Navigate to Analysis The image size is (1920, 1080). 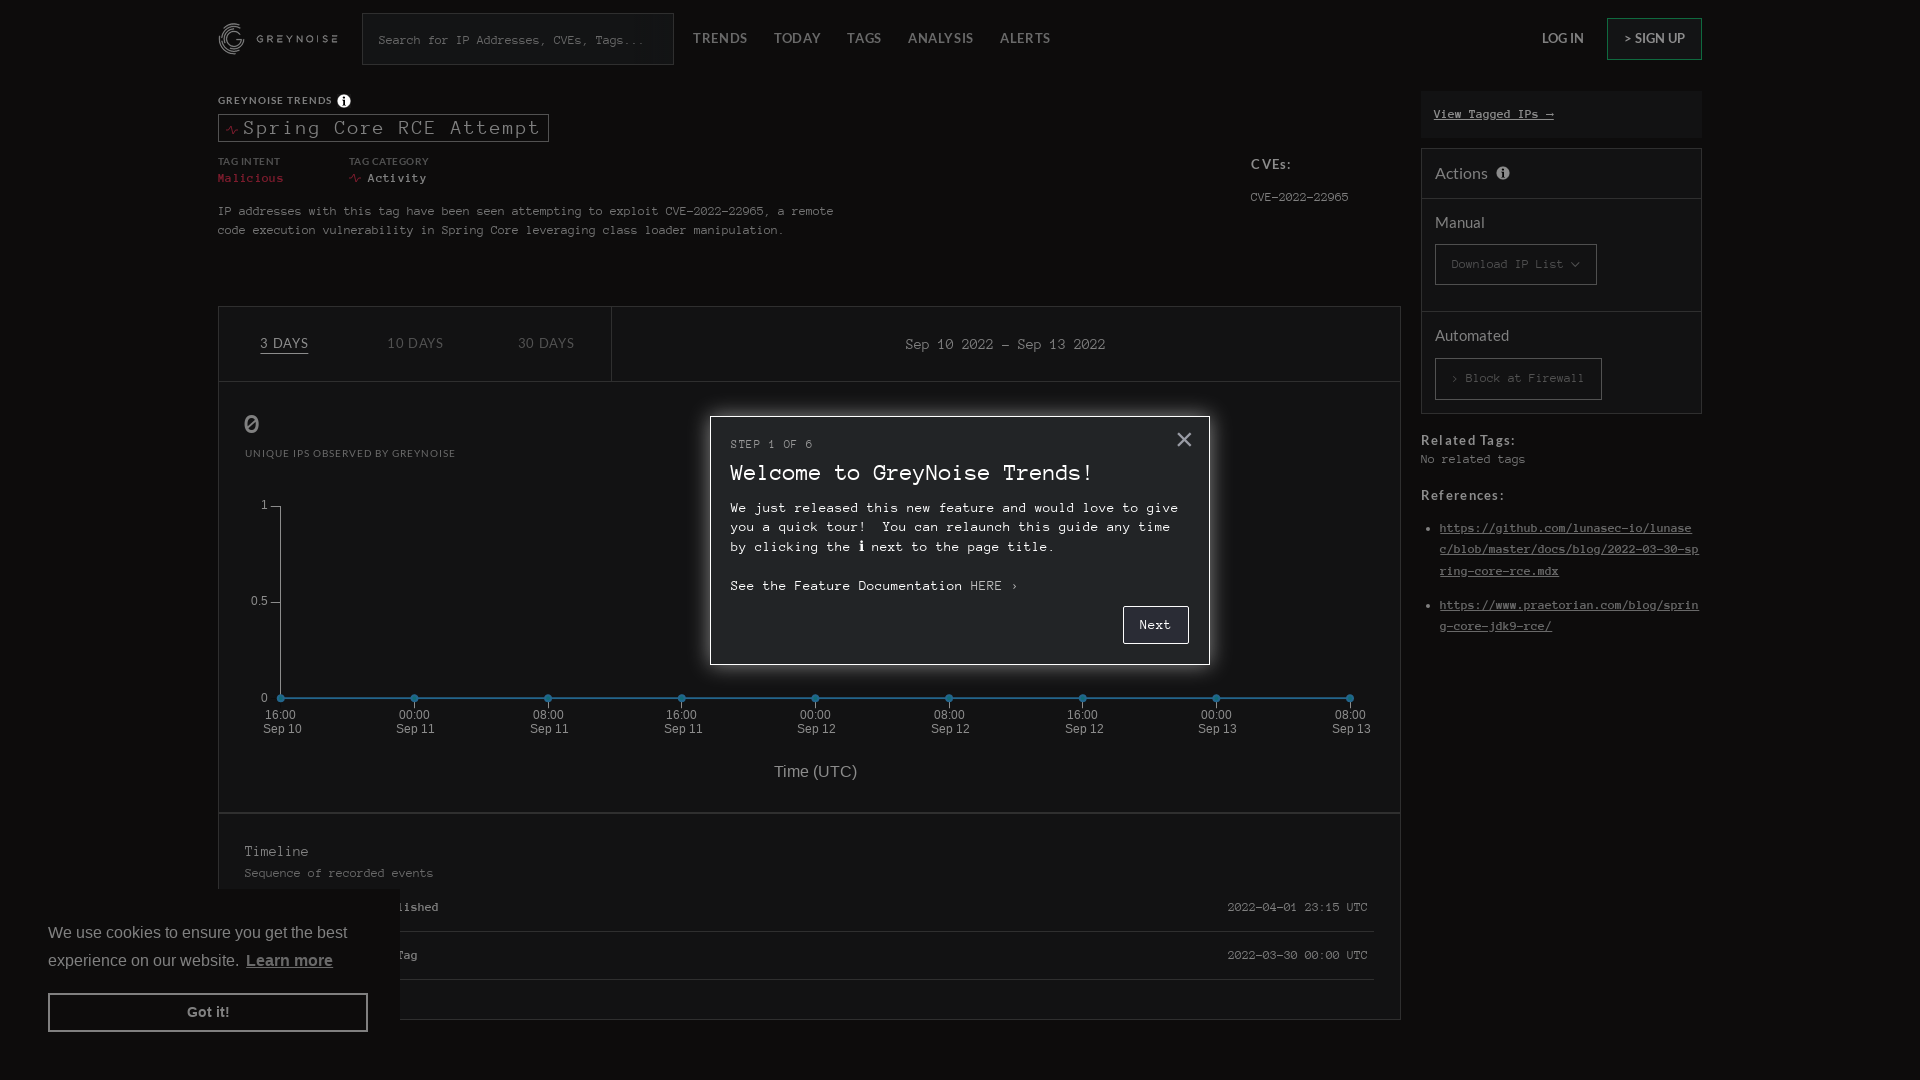tap(940, 39)
